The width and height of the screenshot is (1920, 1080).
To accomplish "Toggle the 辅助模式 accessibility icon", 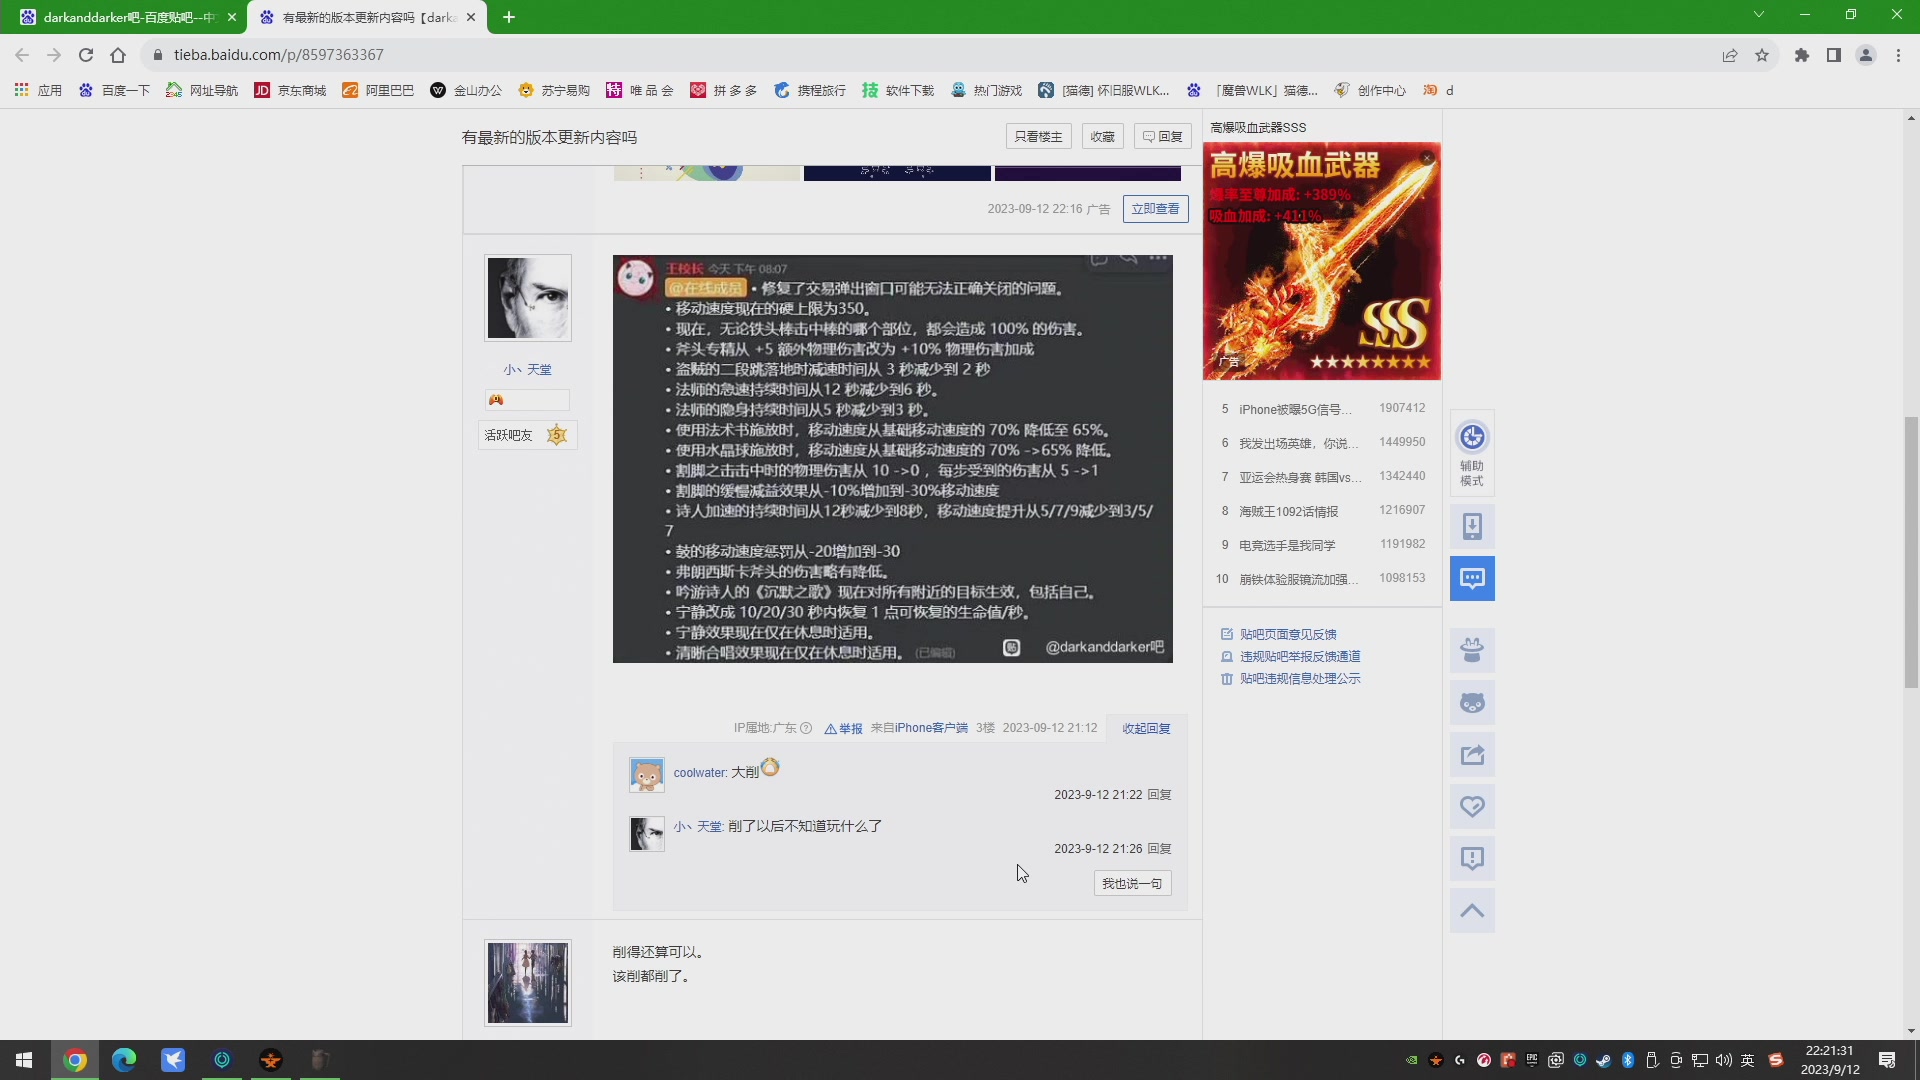I will 1472,452.
